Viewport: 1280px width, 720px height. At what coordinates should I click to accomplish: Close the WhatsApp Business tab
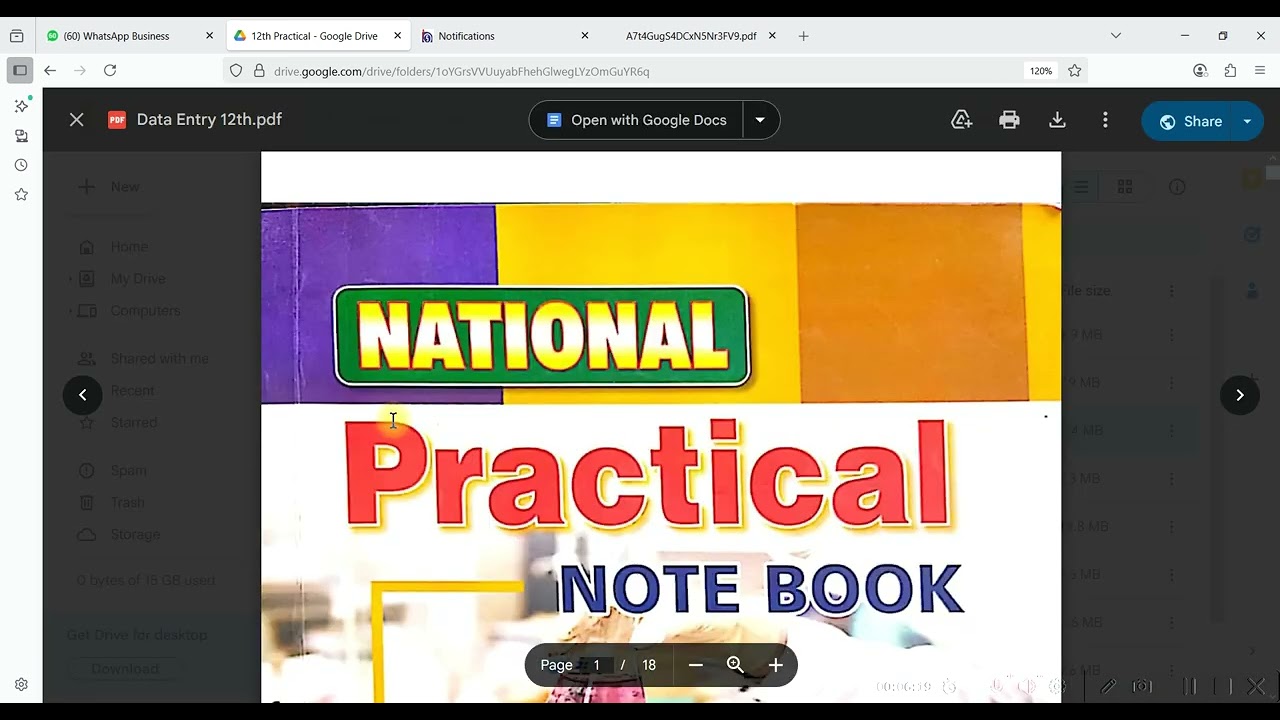click(209, 36)
